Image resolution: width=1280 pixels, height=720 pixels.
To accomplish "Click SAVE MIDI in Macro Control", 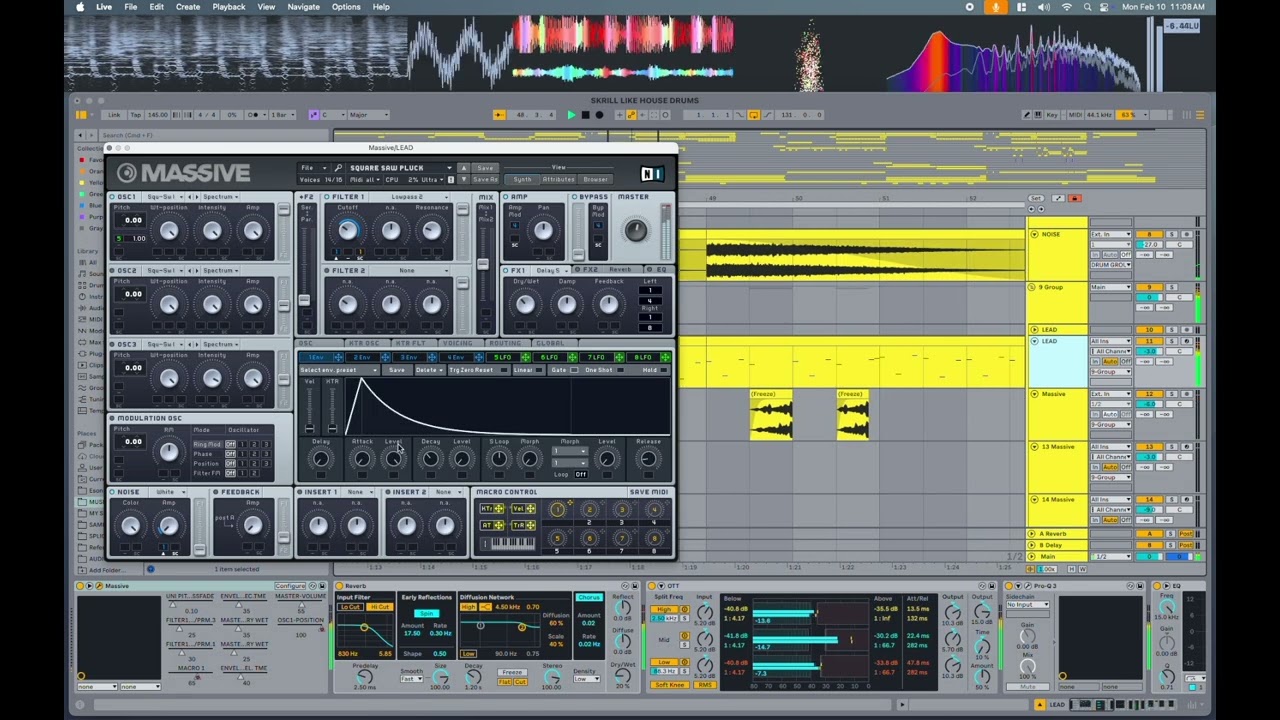I will click(x=648, y=492).
